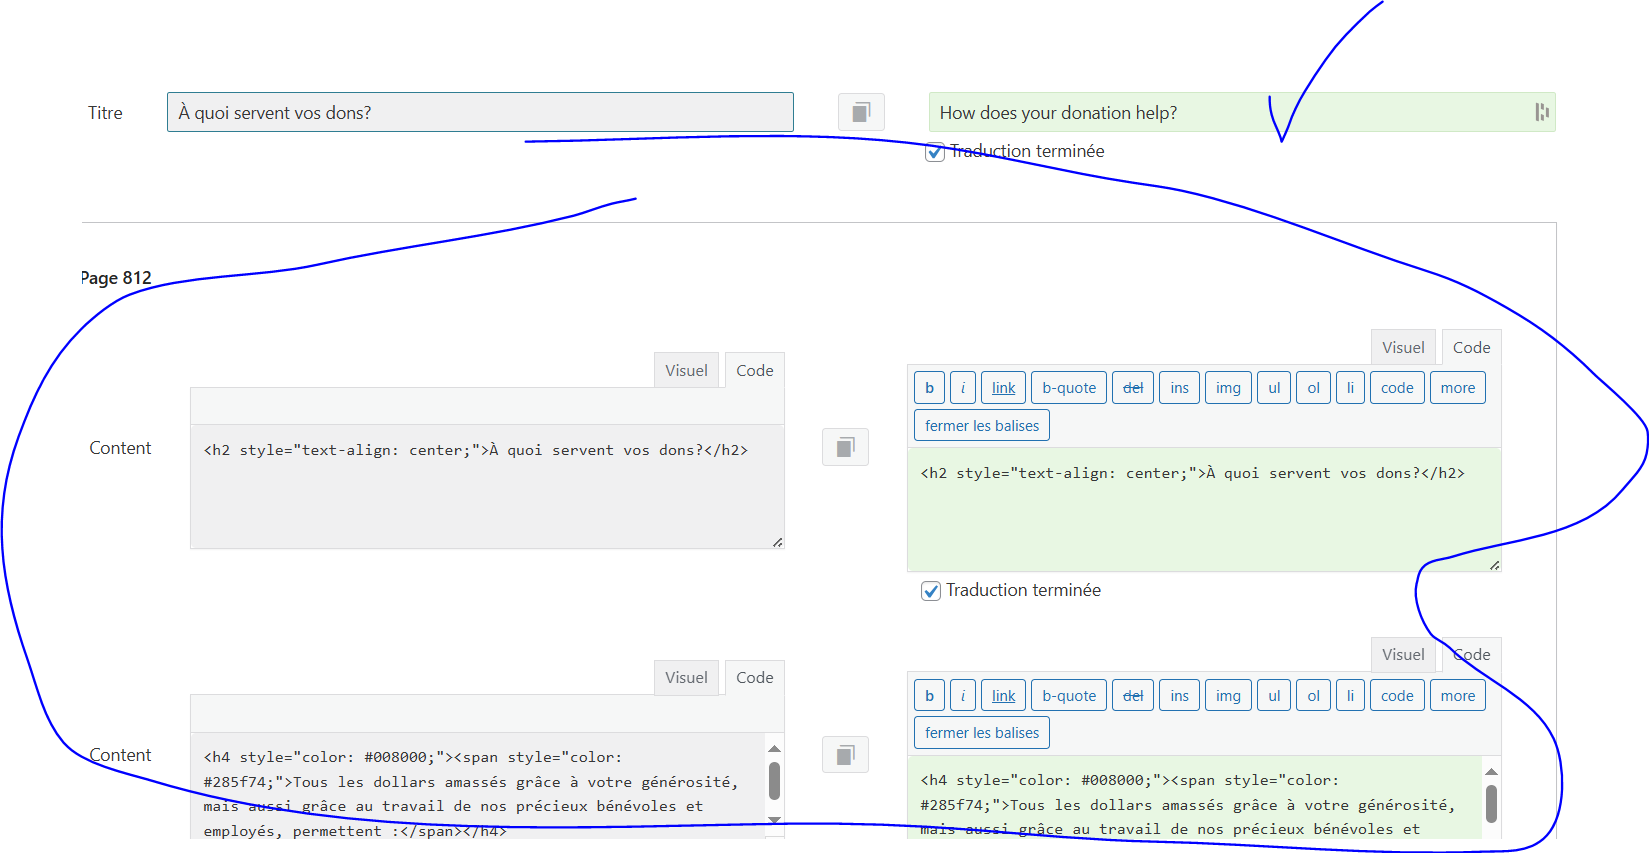Click fermer les balises in the h2 translation toolbar
Image resolution: width=1649 pixels, height=853 pixels.
[982, 426]
